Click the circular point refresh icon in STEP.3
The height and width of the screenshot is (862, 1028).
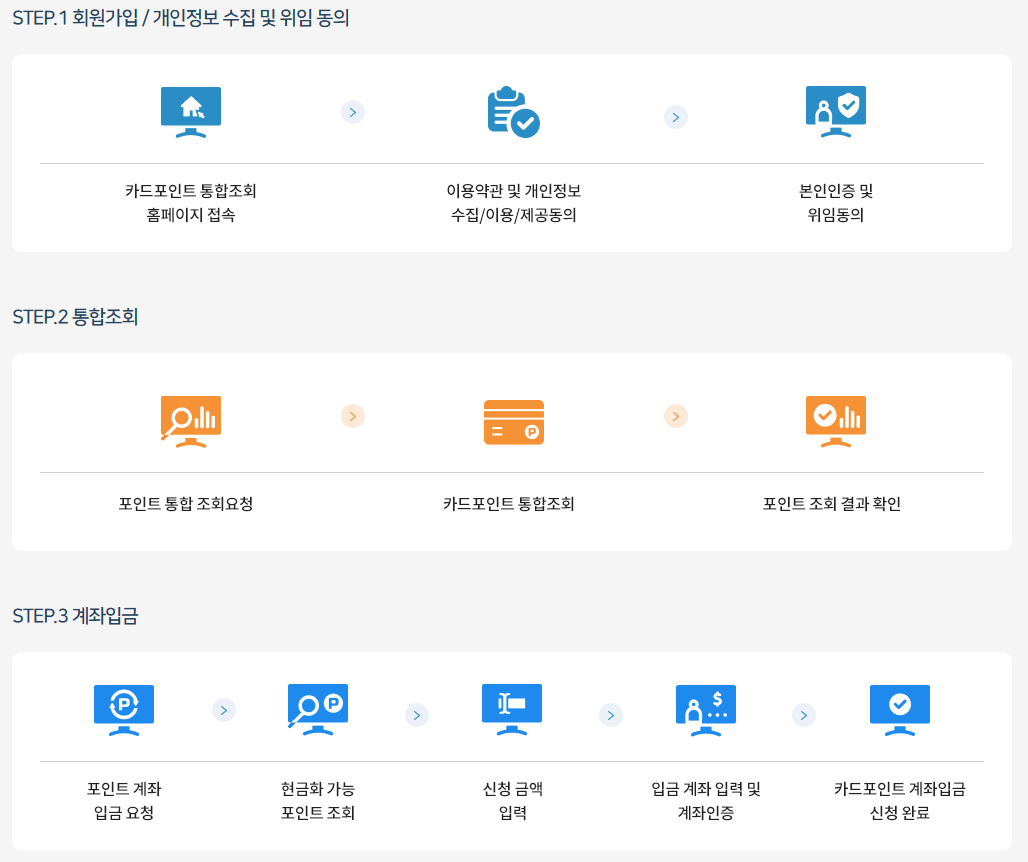coord(123,710)
